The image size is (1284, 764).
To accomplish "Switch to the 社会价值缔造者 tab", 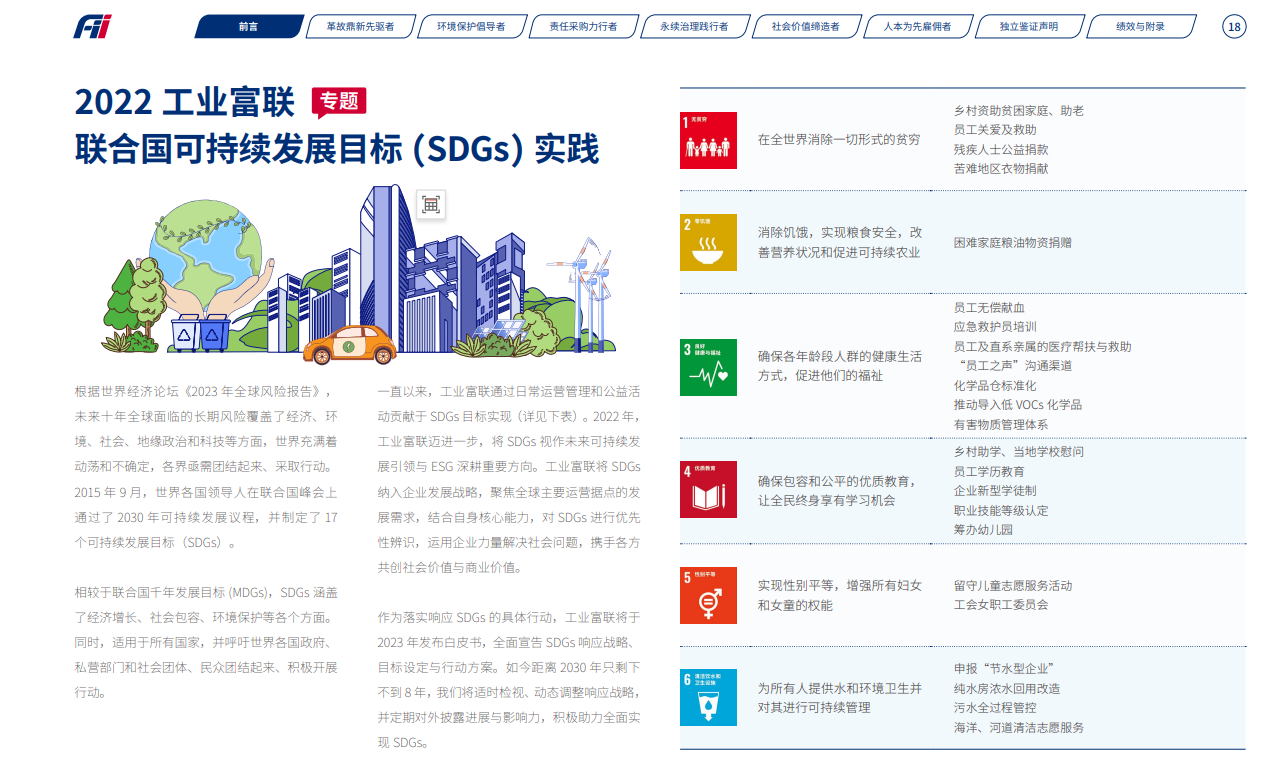I will 806,27.
